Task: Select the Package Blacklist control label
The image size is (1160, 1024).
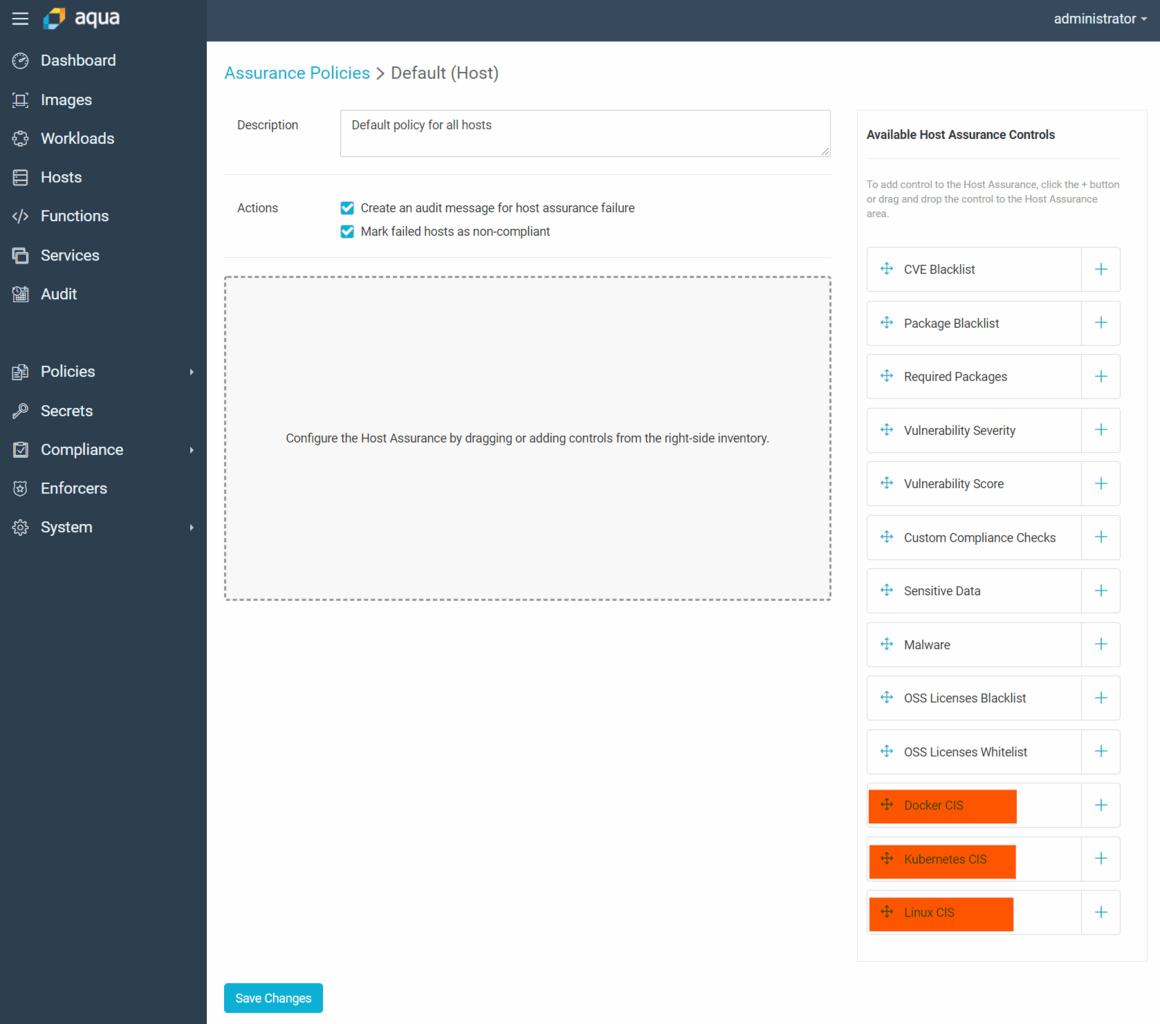Action: tap(951, 323)
